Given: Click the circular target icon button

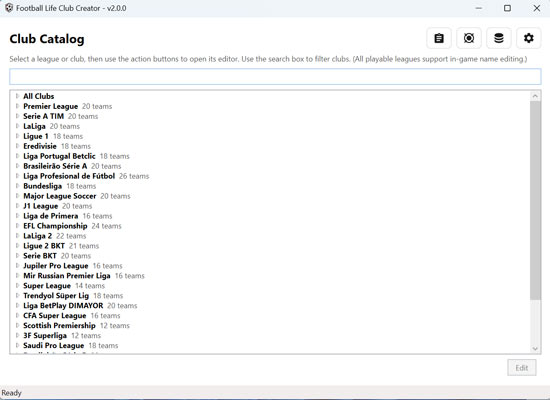Looking at the screenshot, I should point(469,38).
